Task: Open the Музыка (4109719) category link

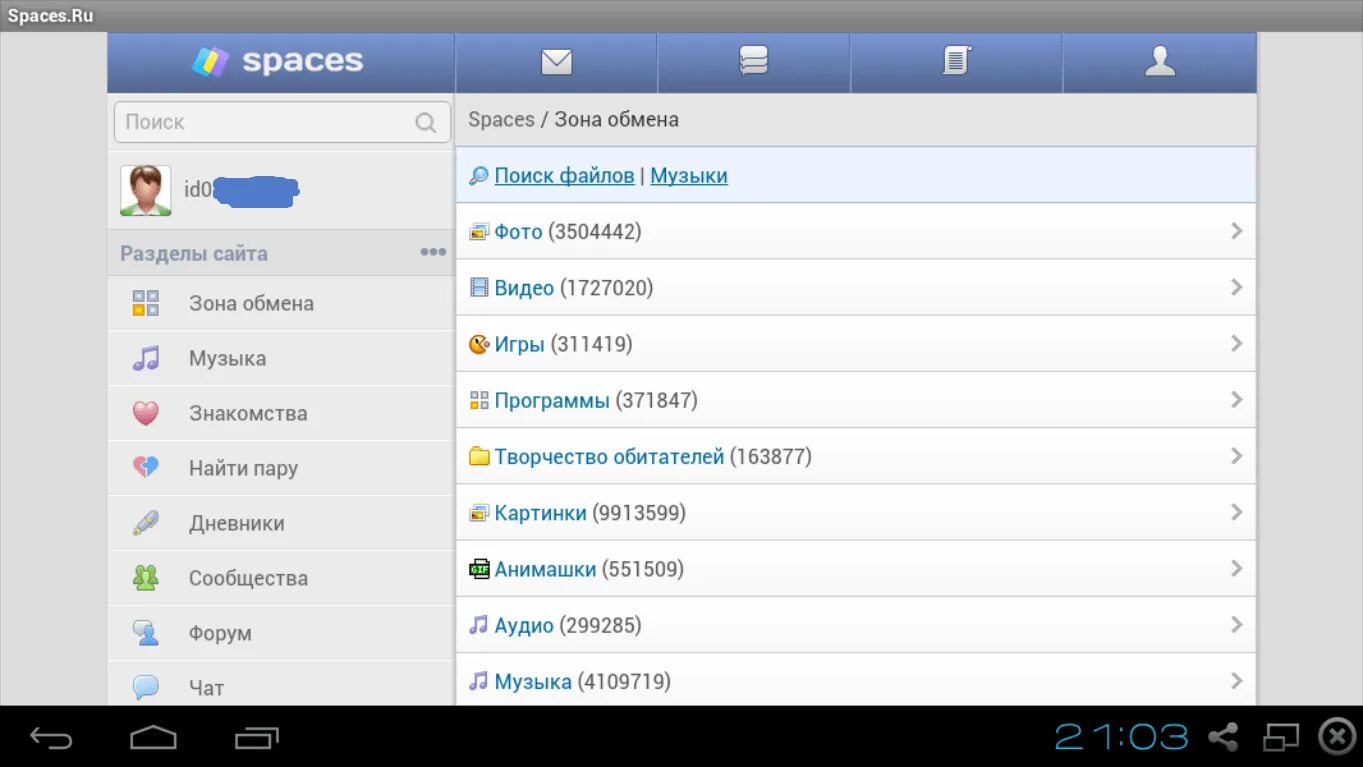Action: click(583, 682)
